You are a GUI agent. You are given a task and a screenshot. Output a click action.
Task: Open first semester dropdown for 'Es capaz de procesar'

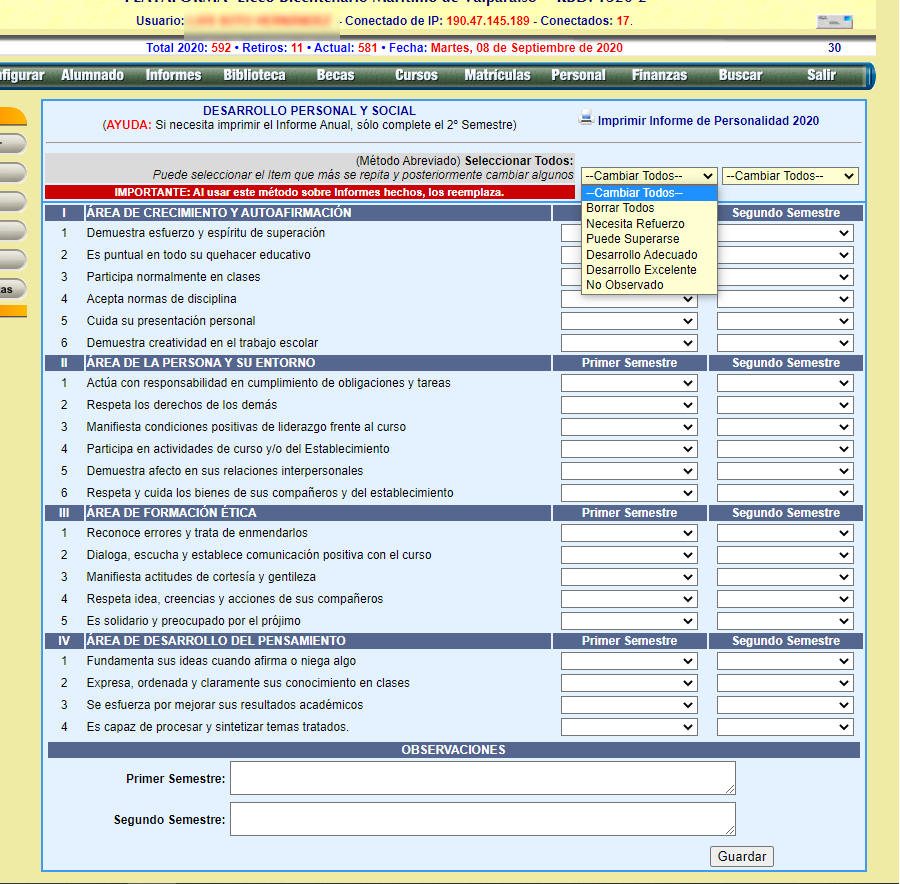coord(629,727)
